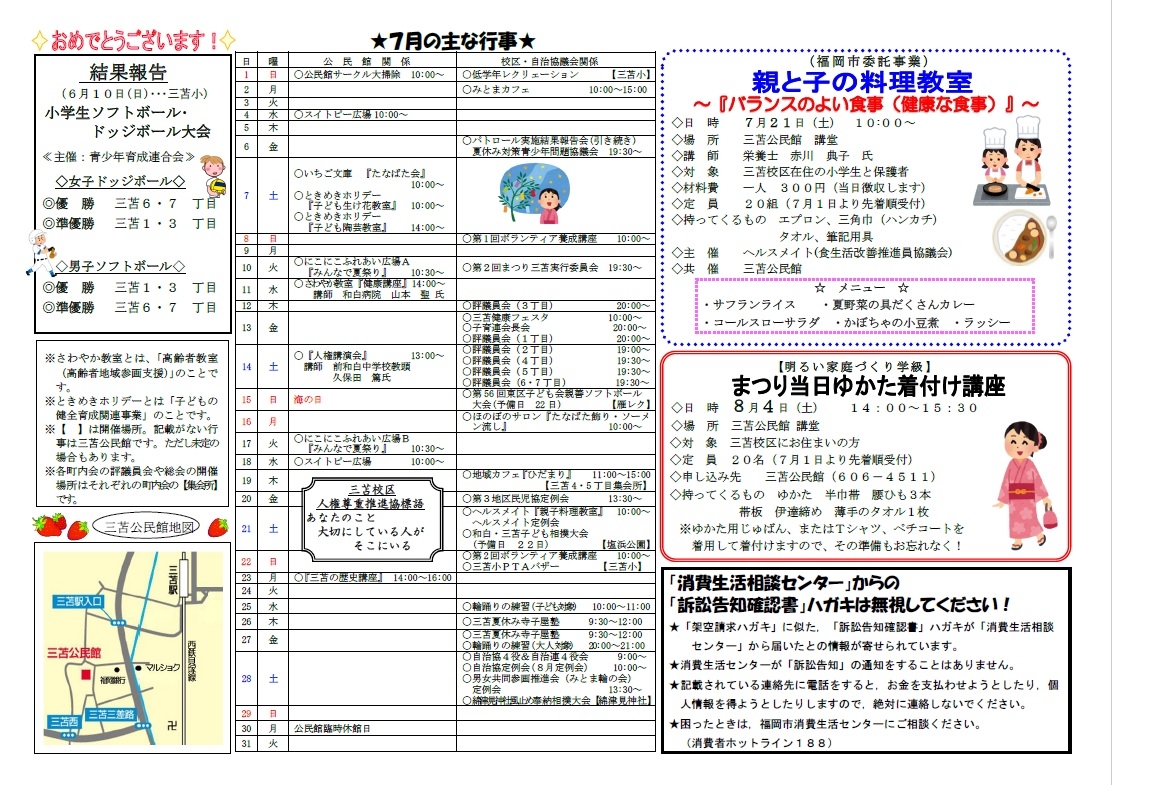Click the single strawberry right of map title
Viewport: 1152px width, 785px height.
[x=217, y=527]
